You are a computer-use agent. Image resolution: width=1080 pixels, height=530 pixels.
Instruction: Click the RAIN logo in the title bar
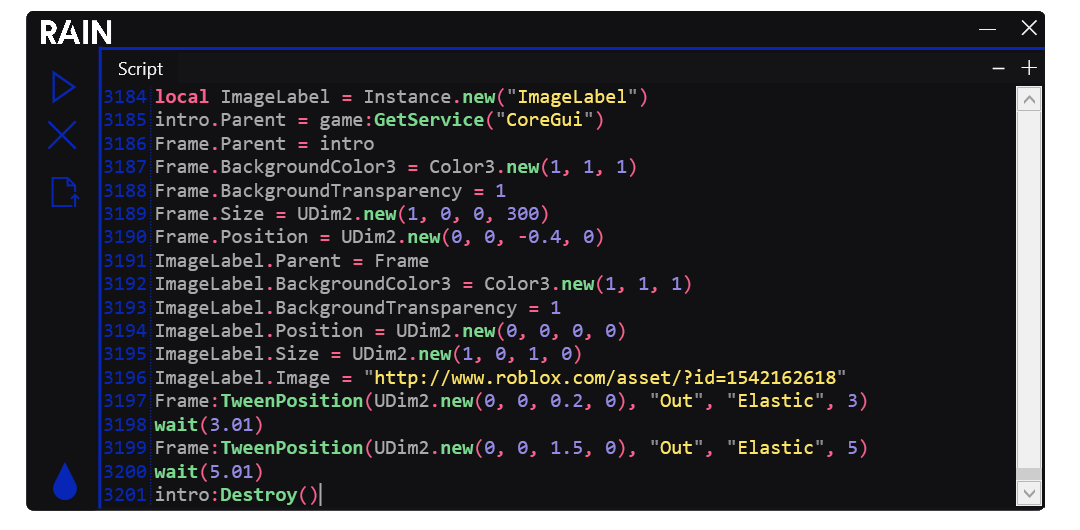pyautogui.click(x=76, y=32)
